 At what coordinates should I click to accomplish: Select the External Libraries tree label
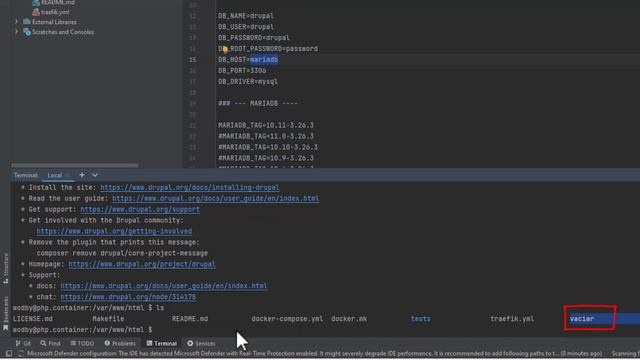pyautogui.click(x=54, y=22)
